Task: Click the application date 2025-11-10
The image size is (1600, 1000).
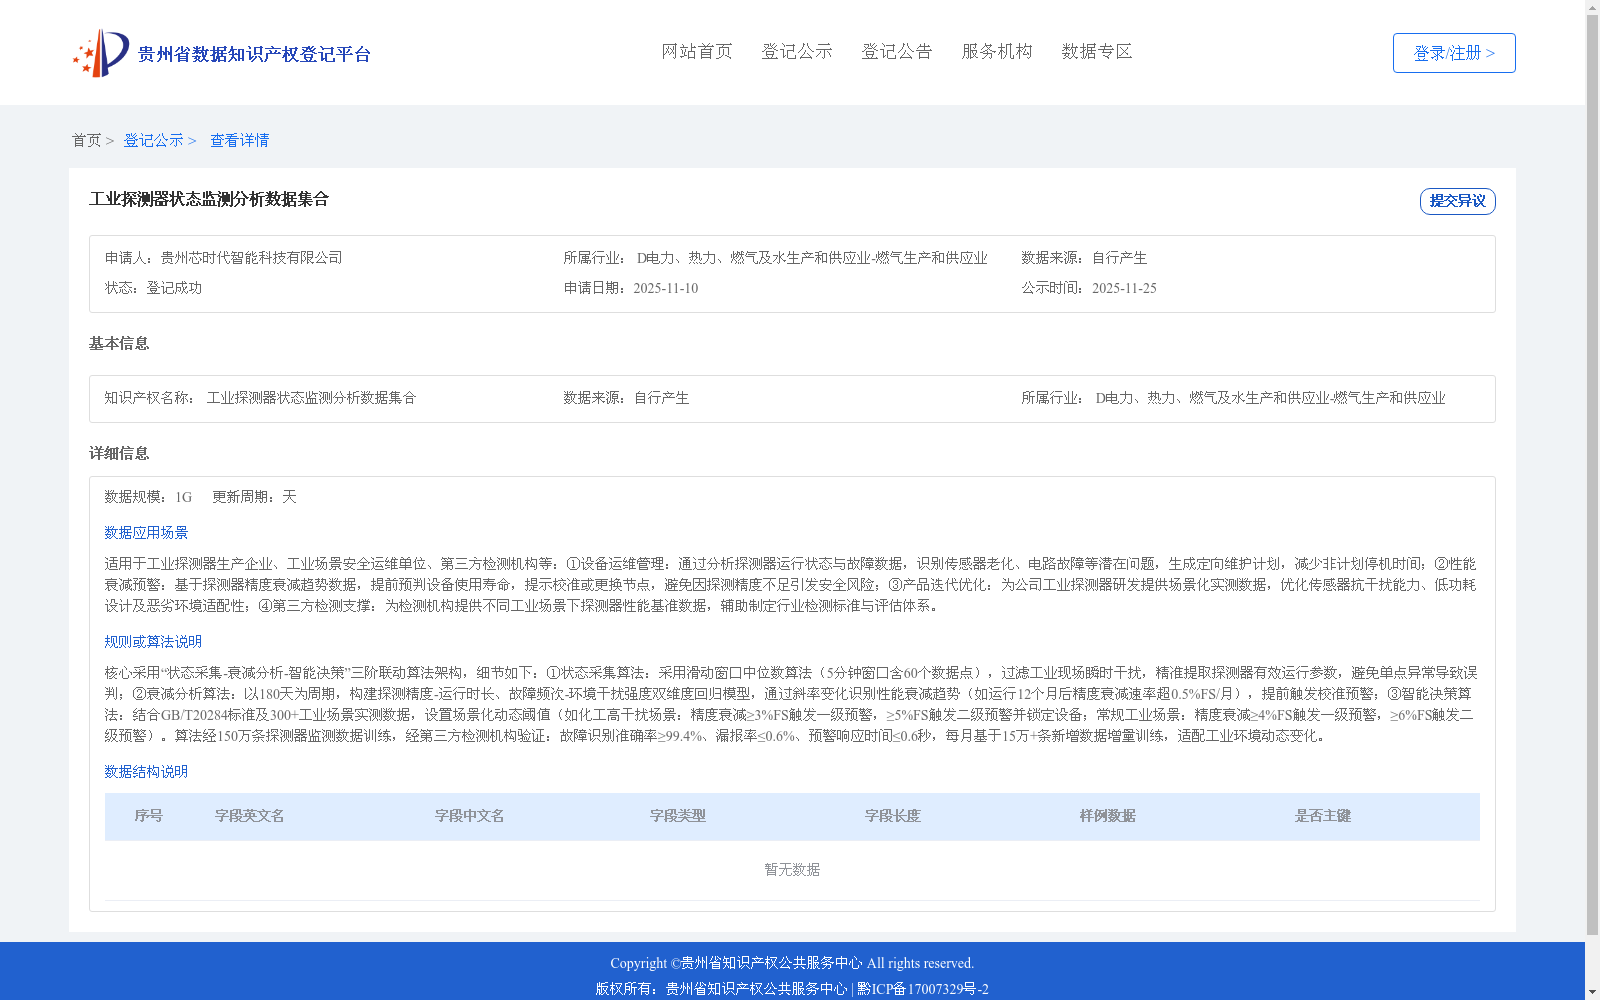Action: click(x=666, y=288)
